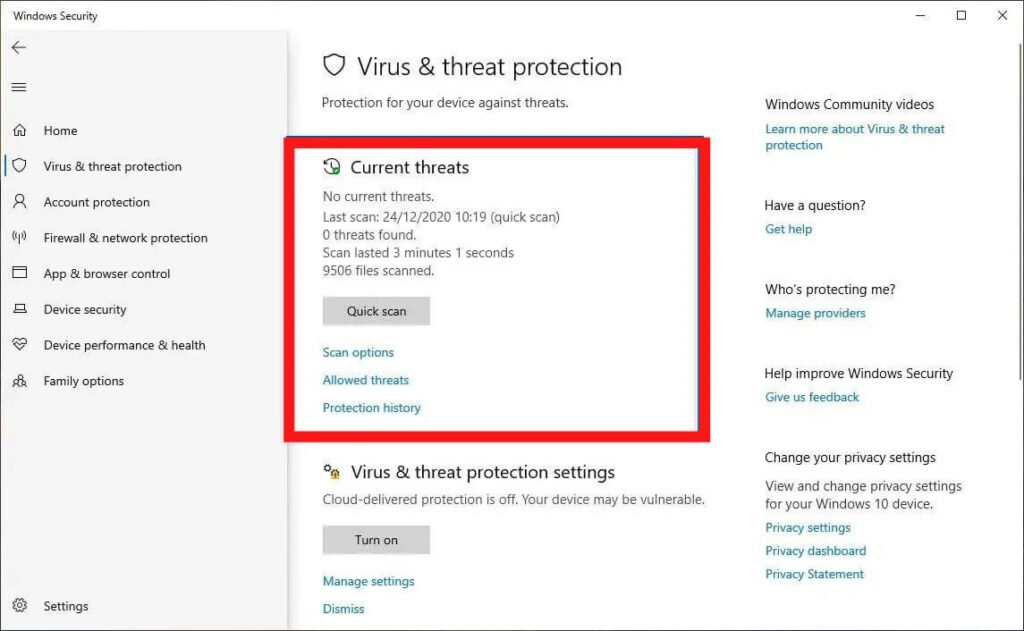The image size is (1024, 631).
Task: Open Manage settings link
Action: [x=368, y=581]
